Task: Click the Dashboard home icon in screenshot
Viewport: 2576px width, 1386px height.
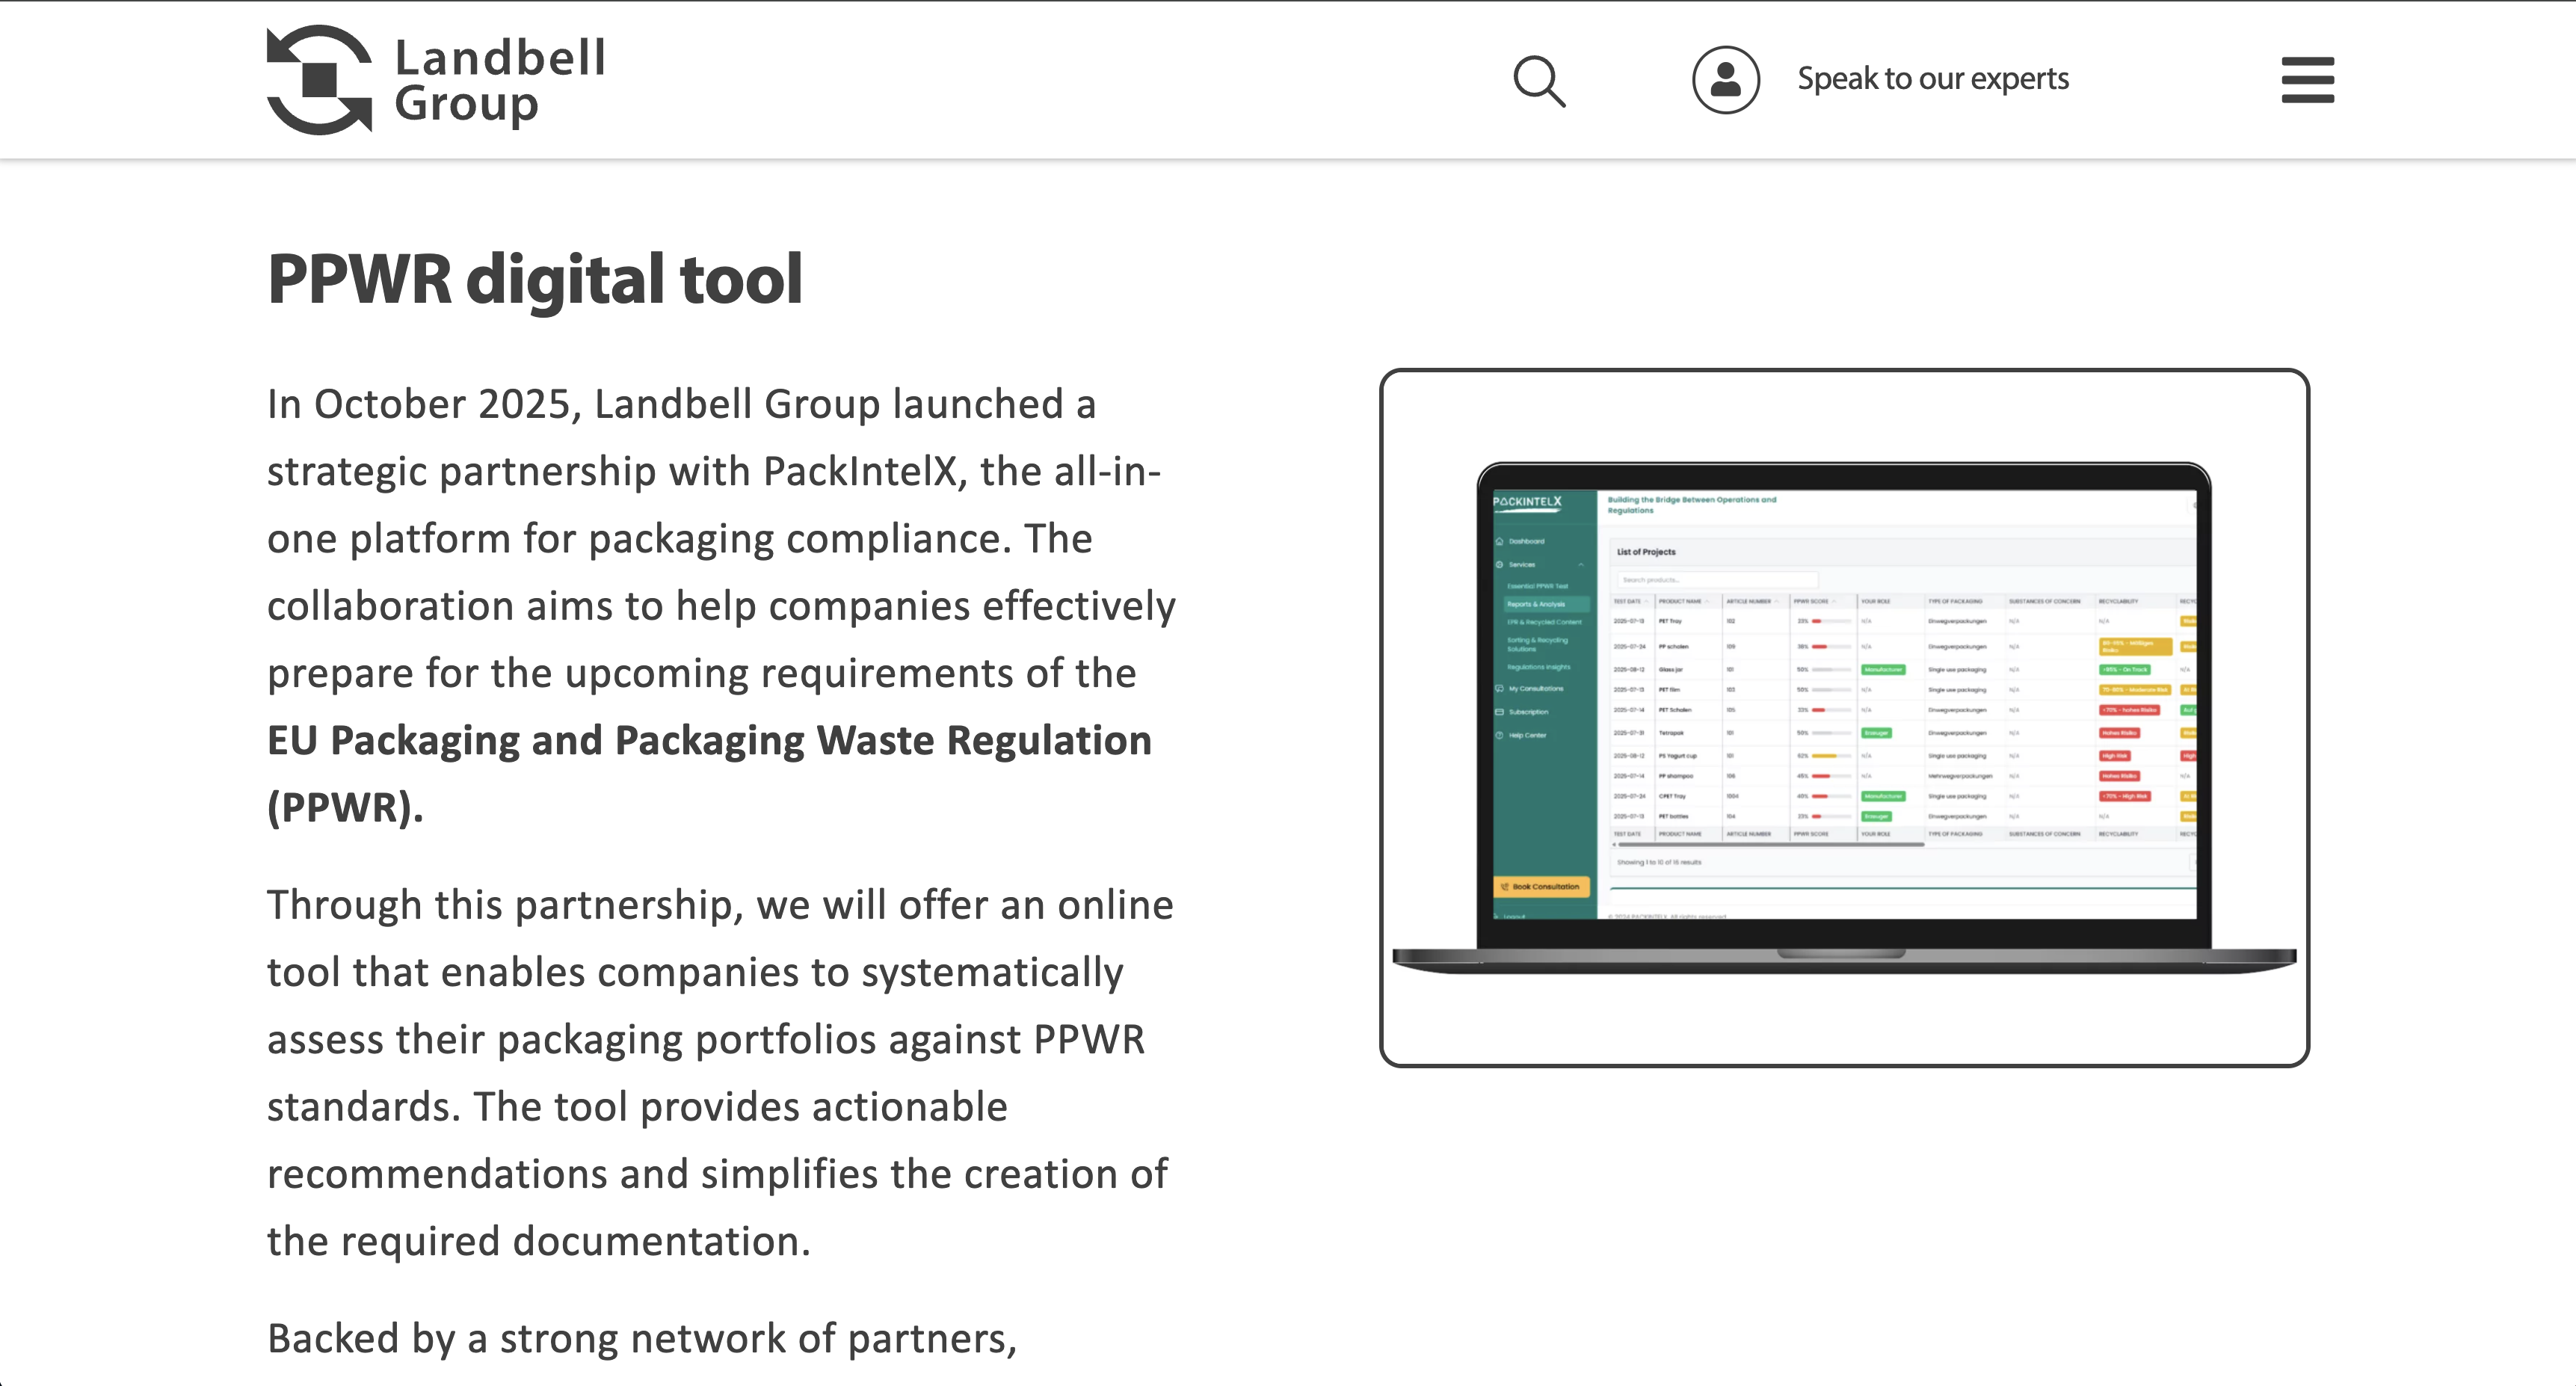Action: coord(1500,541)
